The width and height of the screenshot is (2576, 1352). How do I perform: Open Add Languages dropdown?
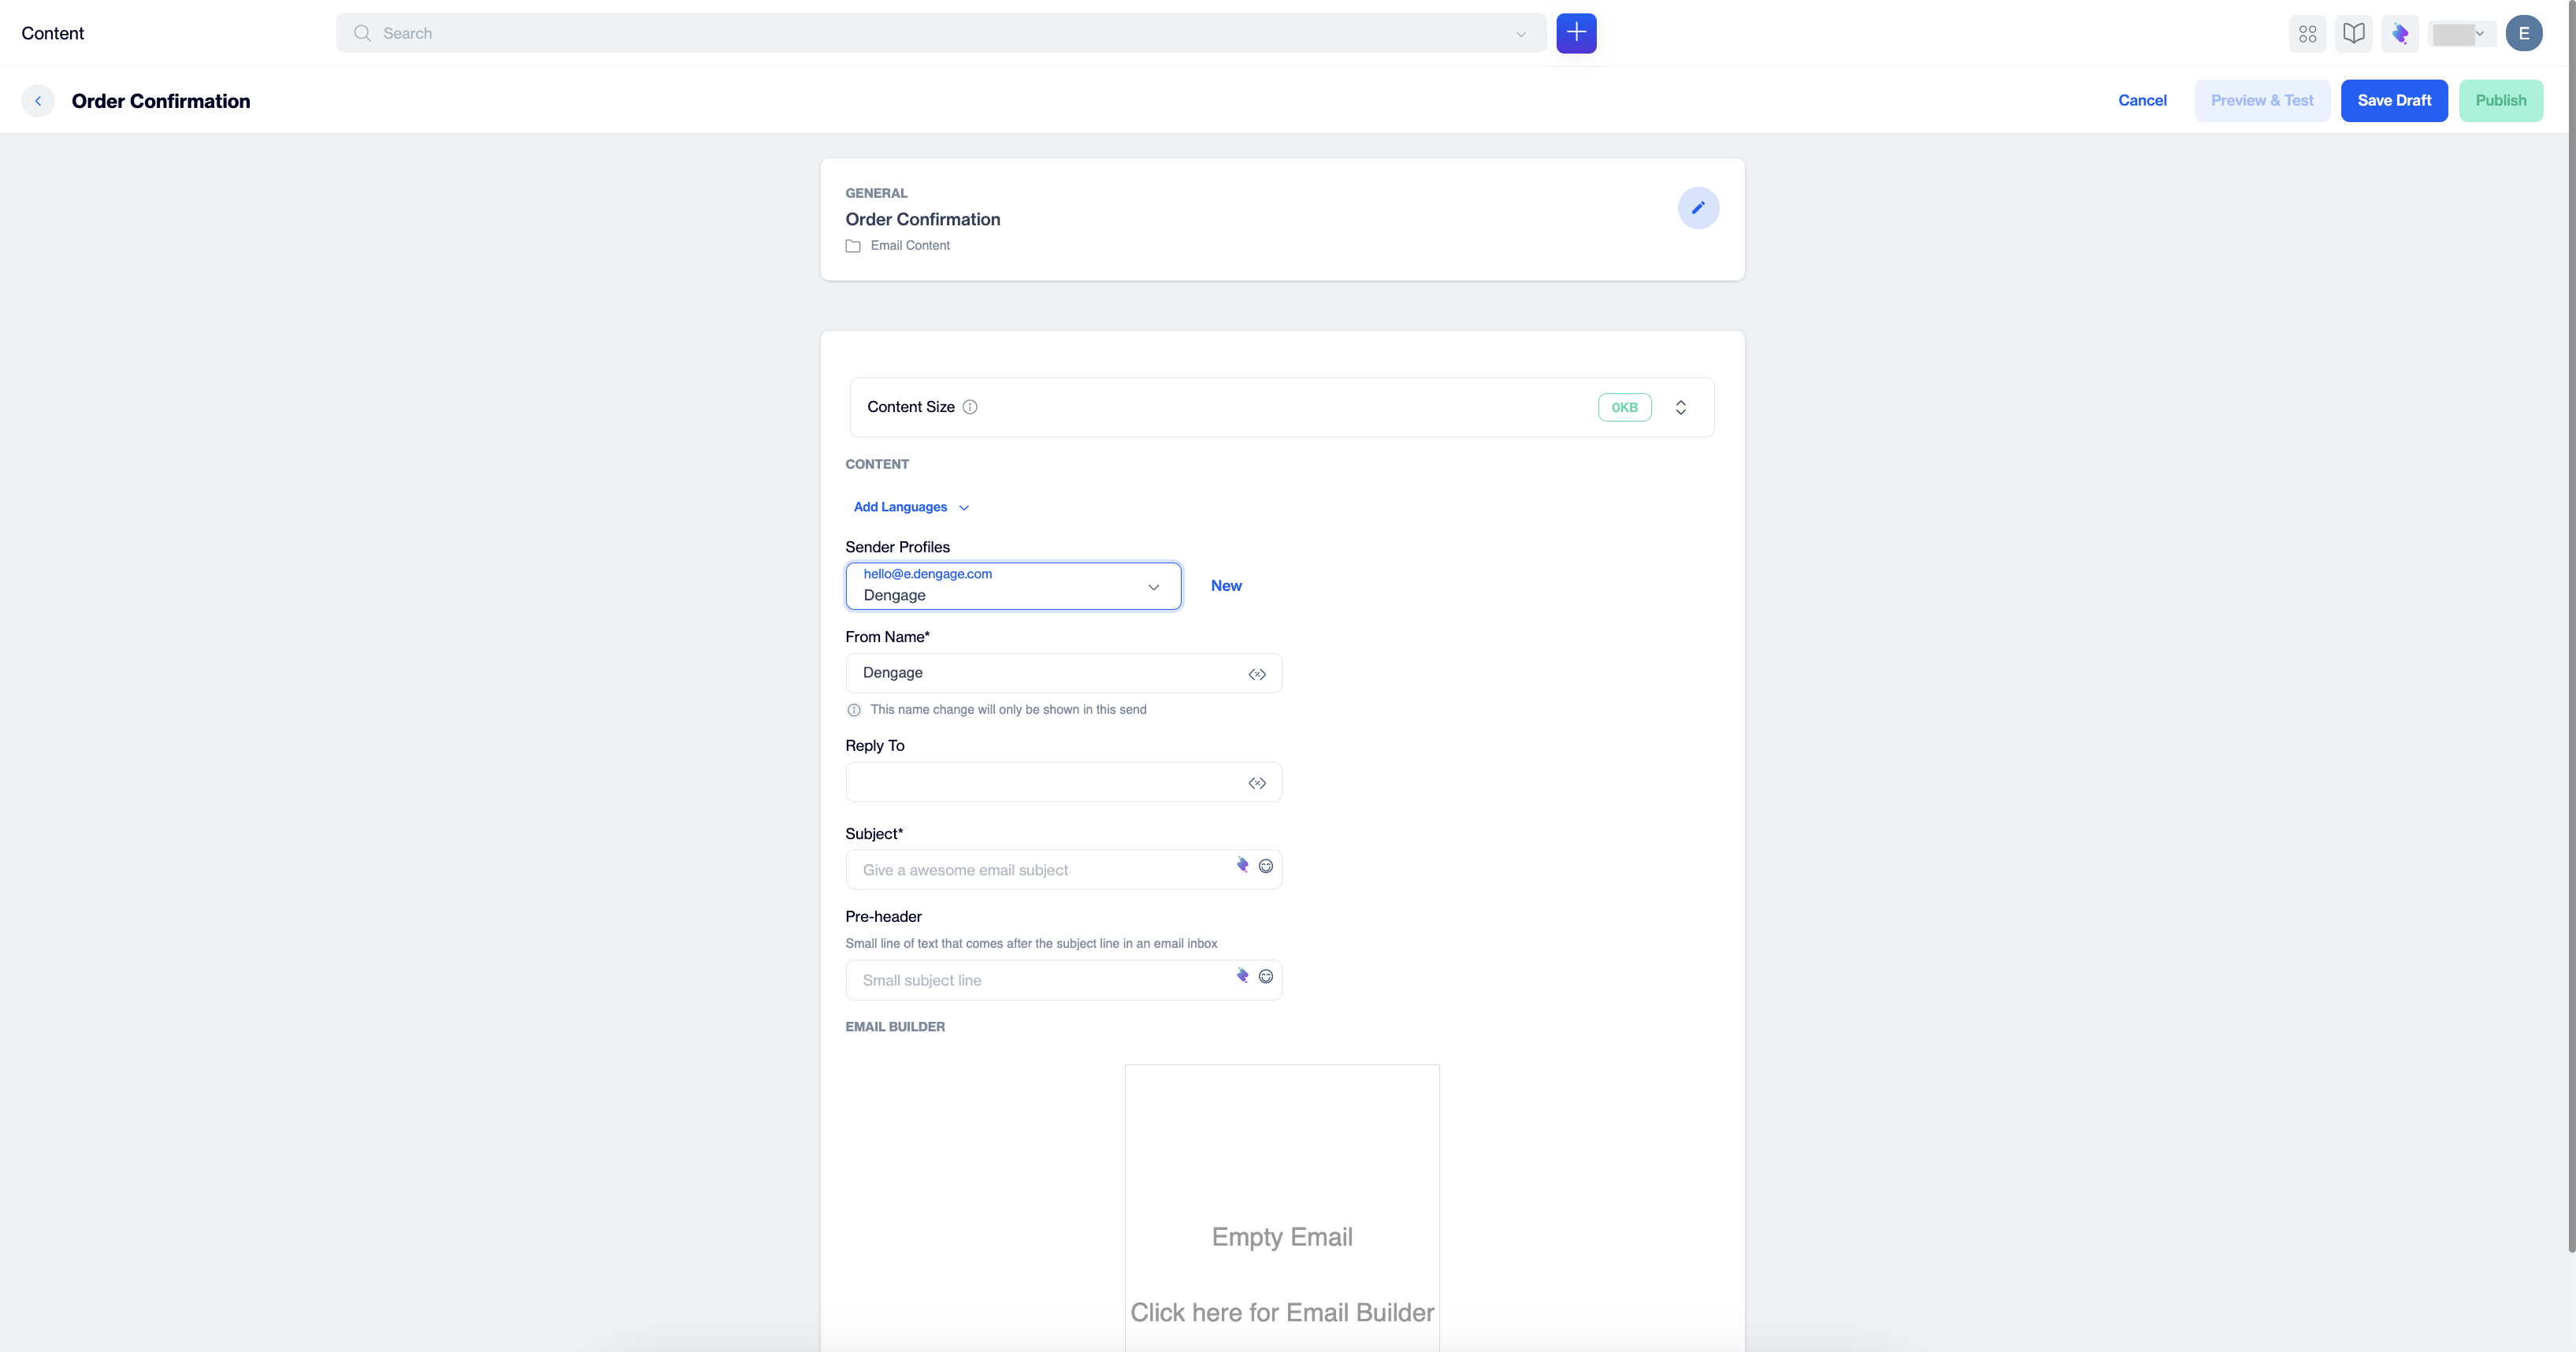coord(911,507)
